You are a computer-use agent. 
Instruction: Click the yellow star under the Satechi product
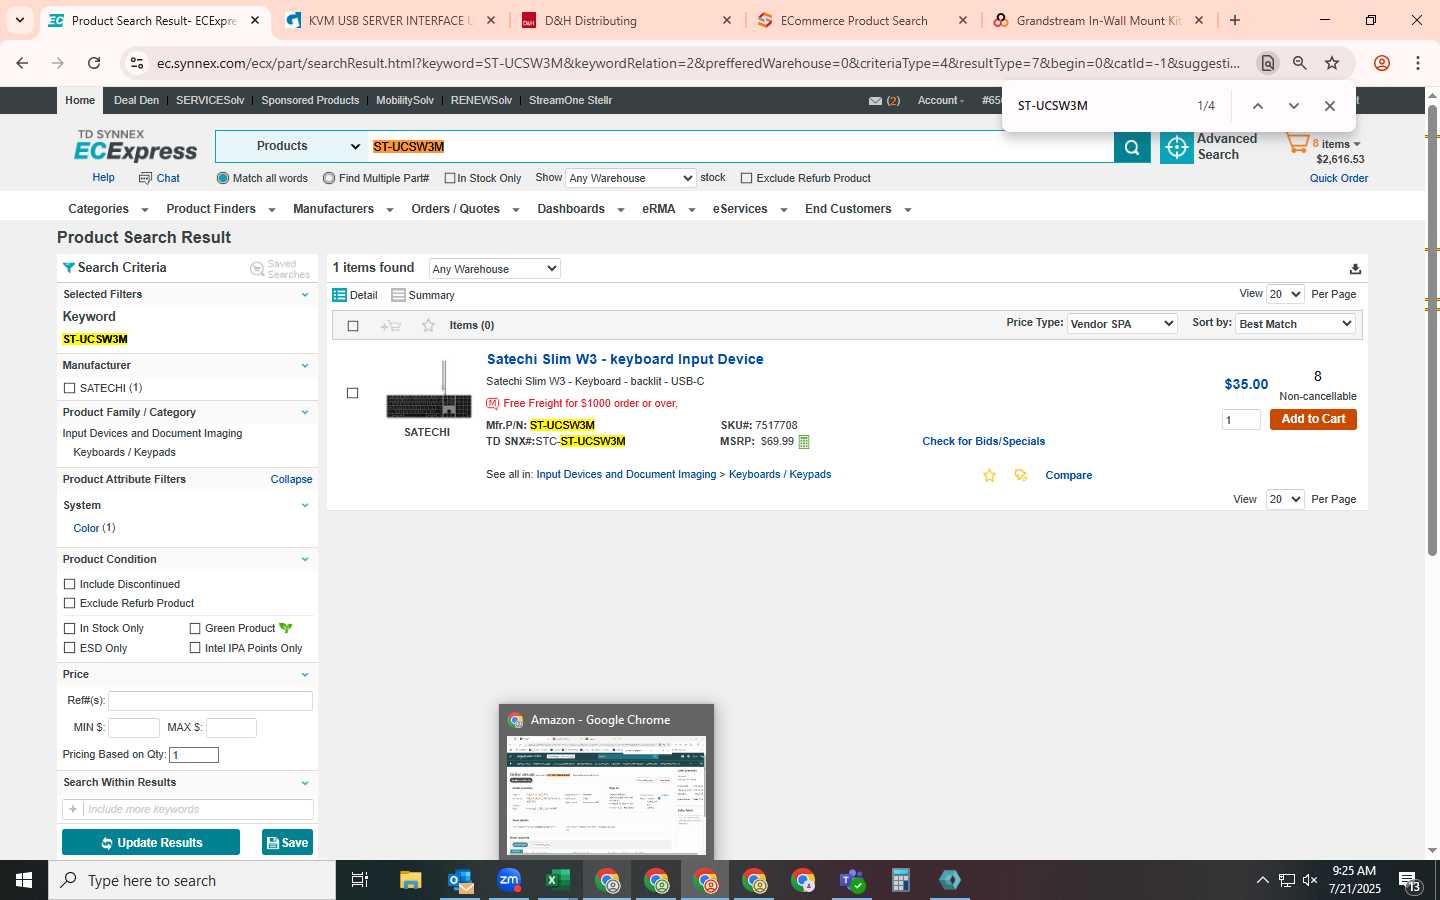pos(989,476)
